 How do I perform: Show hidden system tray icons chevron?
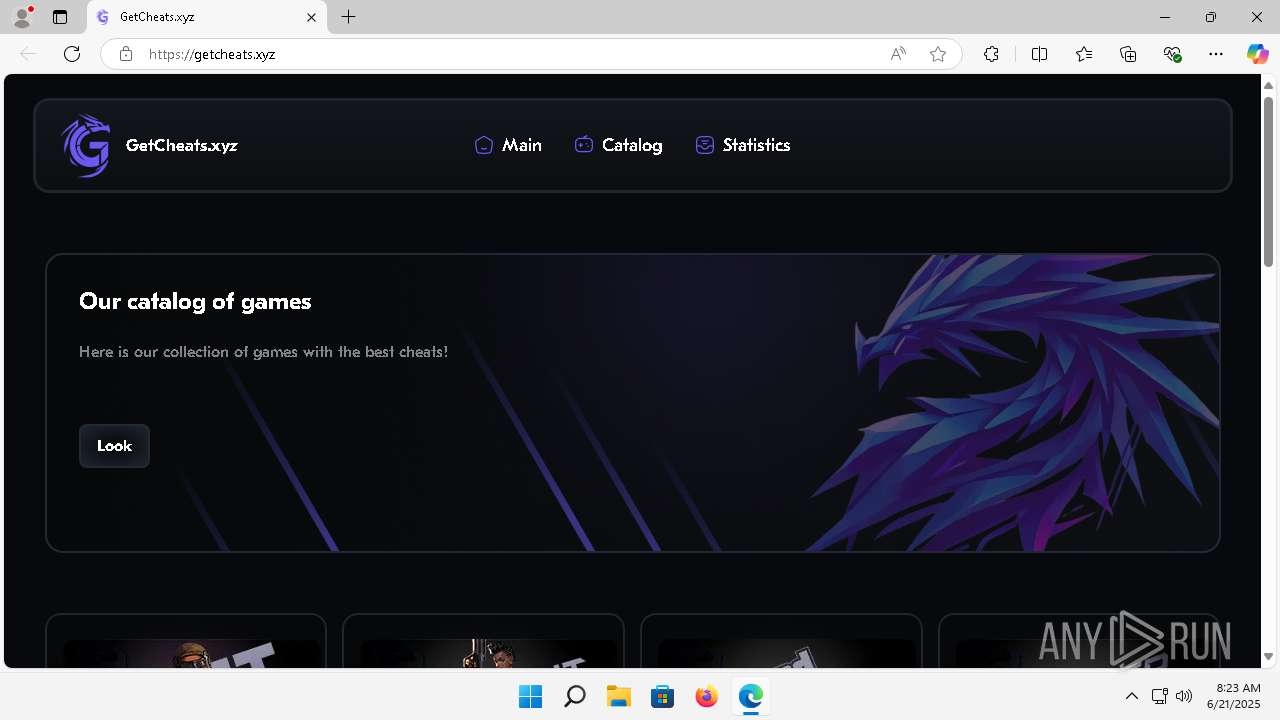coord(1132,696)
